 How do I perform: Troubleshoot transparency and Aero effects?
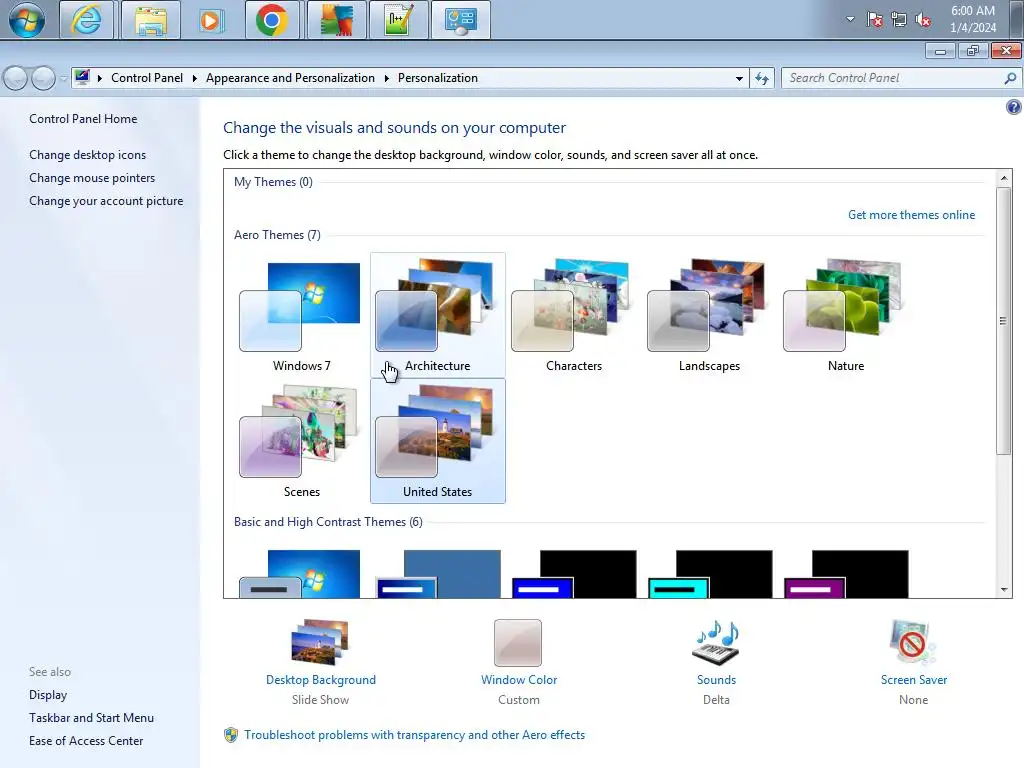pyautogui.click(x=414, y=735)
